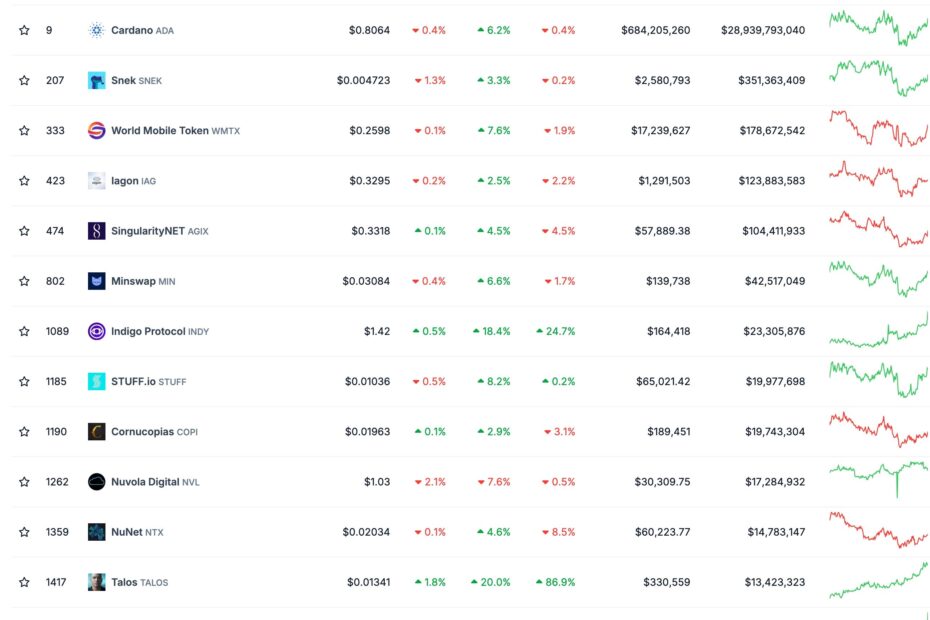The height and width of the screenshot is (620, 930).
Task: Star Indigo Protocol as a favorite
Action: tap(24, 331)
